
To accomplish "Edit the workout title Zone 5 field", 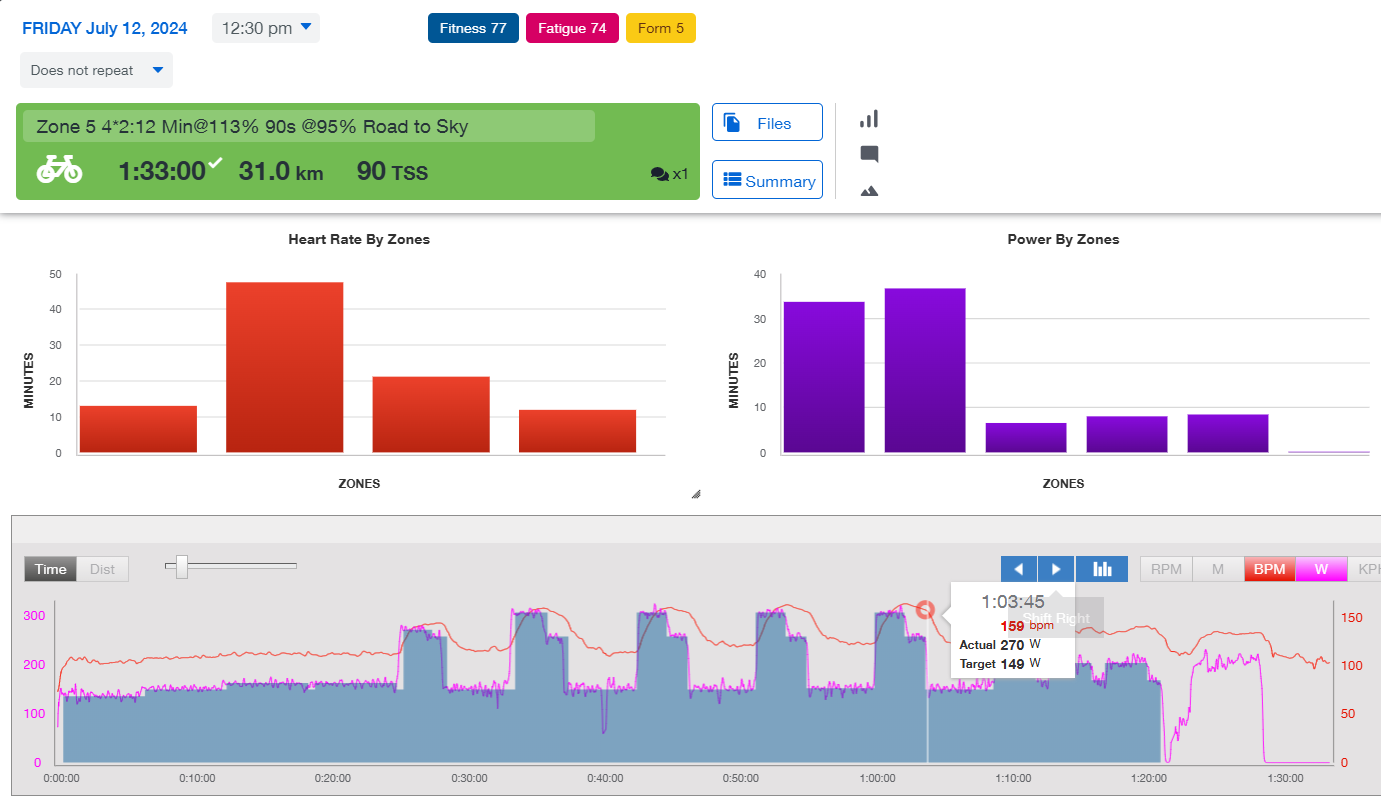I will (x=309, y=126).
